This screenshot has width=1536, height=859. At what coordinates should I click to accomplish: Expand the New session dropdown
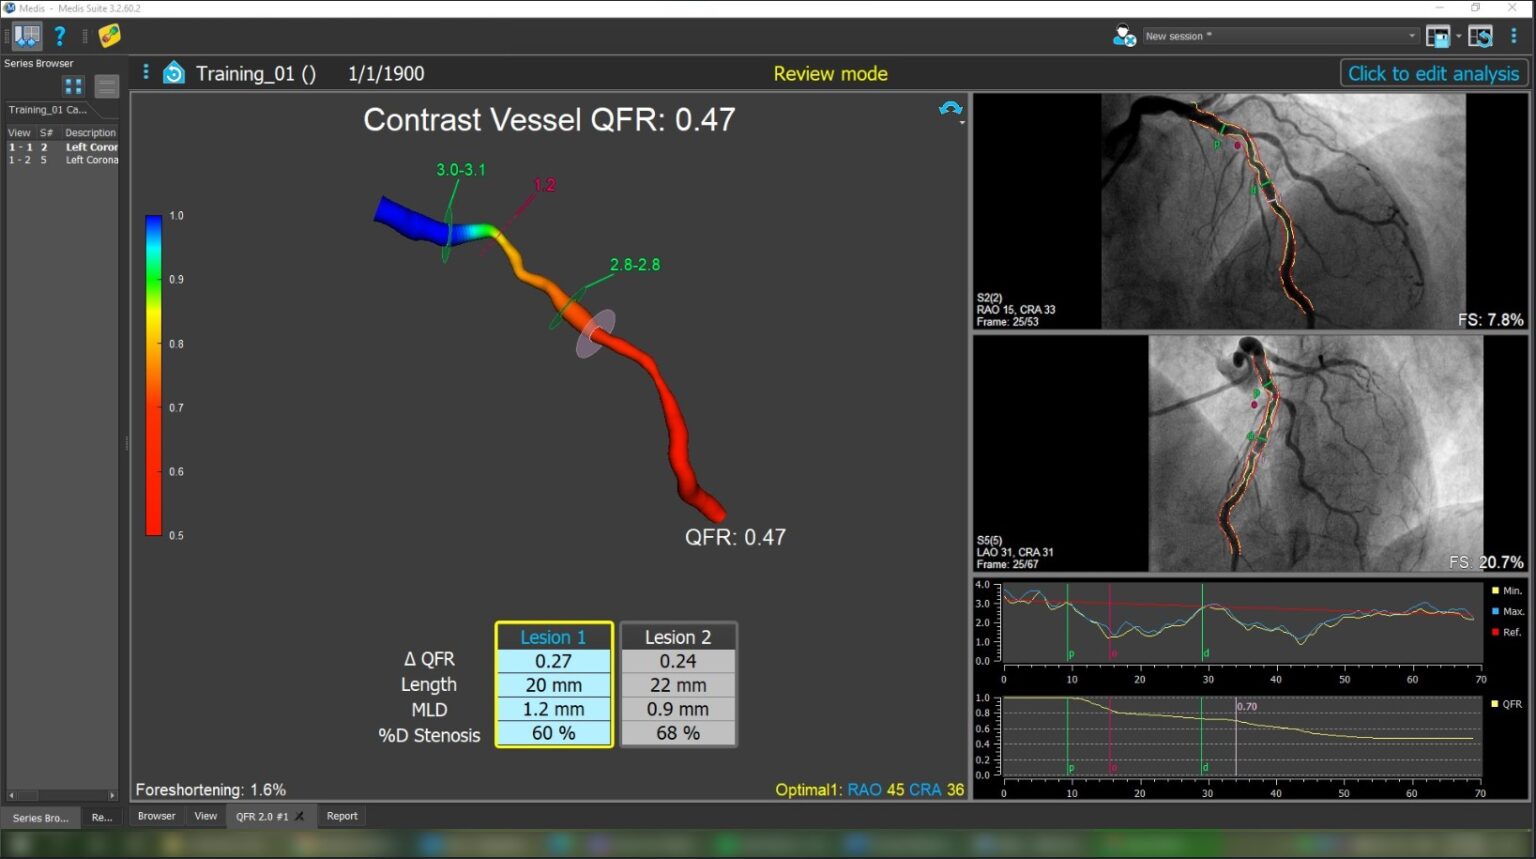(x=1412, y=36)
